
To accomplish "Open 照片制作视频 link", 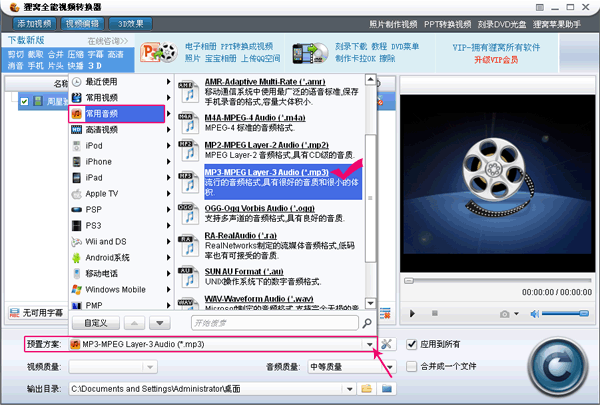I will tap(393, 24).
